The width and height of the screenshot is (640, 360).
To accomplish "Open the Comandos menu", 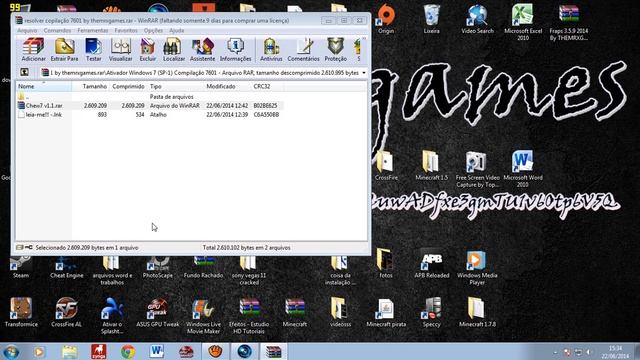I will pyautogui.click(x=57, y=31).
